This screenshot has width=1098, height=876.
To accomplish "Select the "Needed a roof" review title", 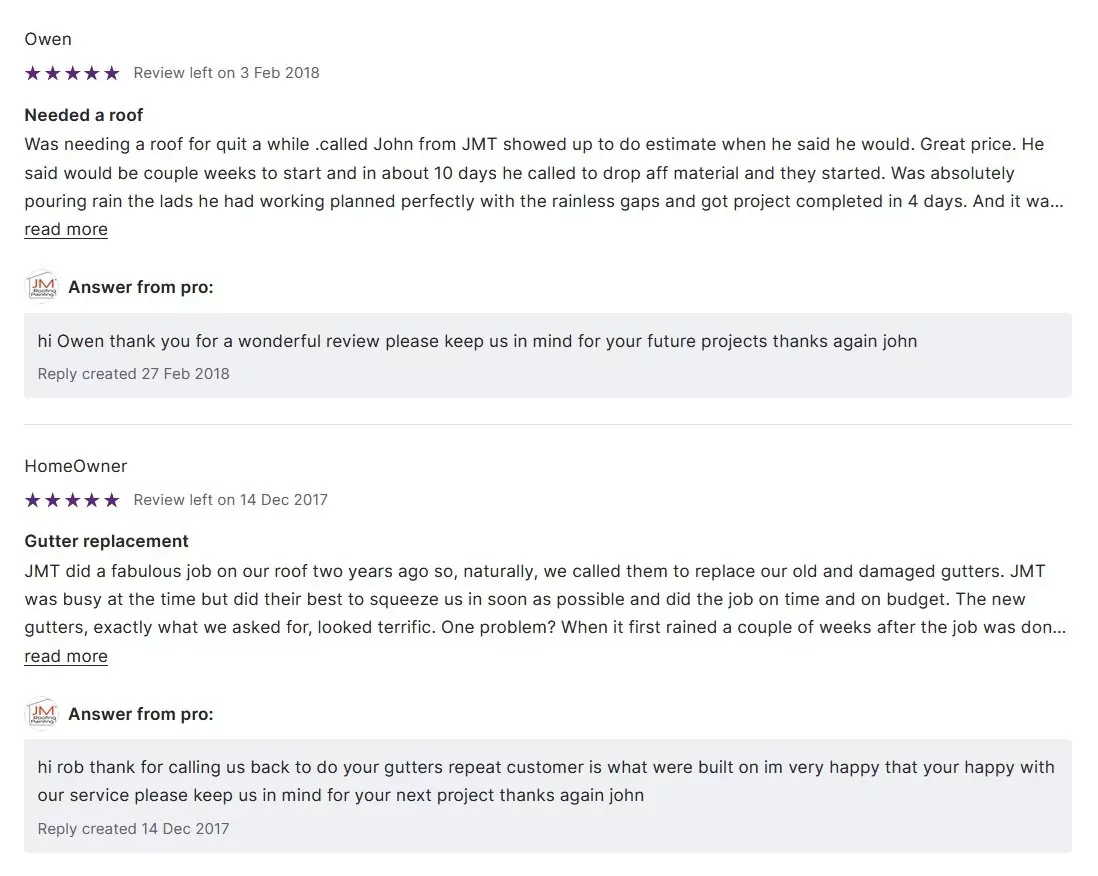I will coord(84,115).
